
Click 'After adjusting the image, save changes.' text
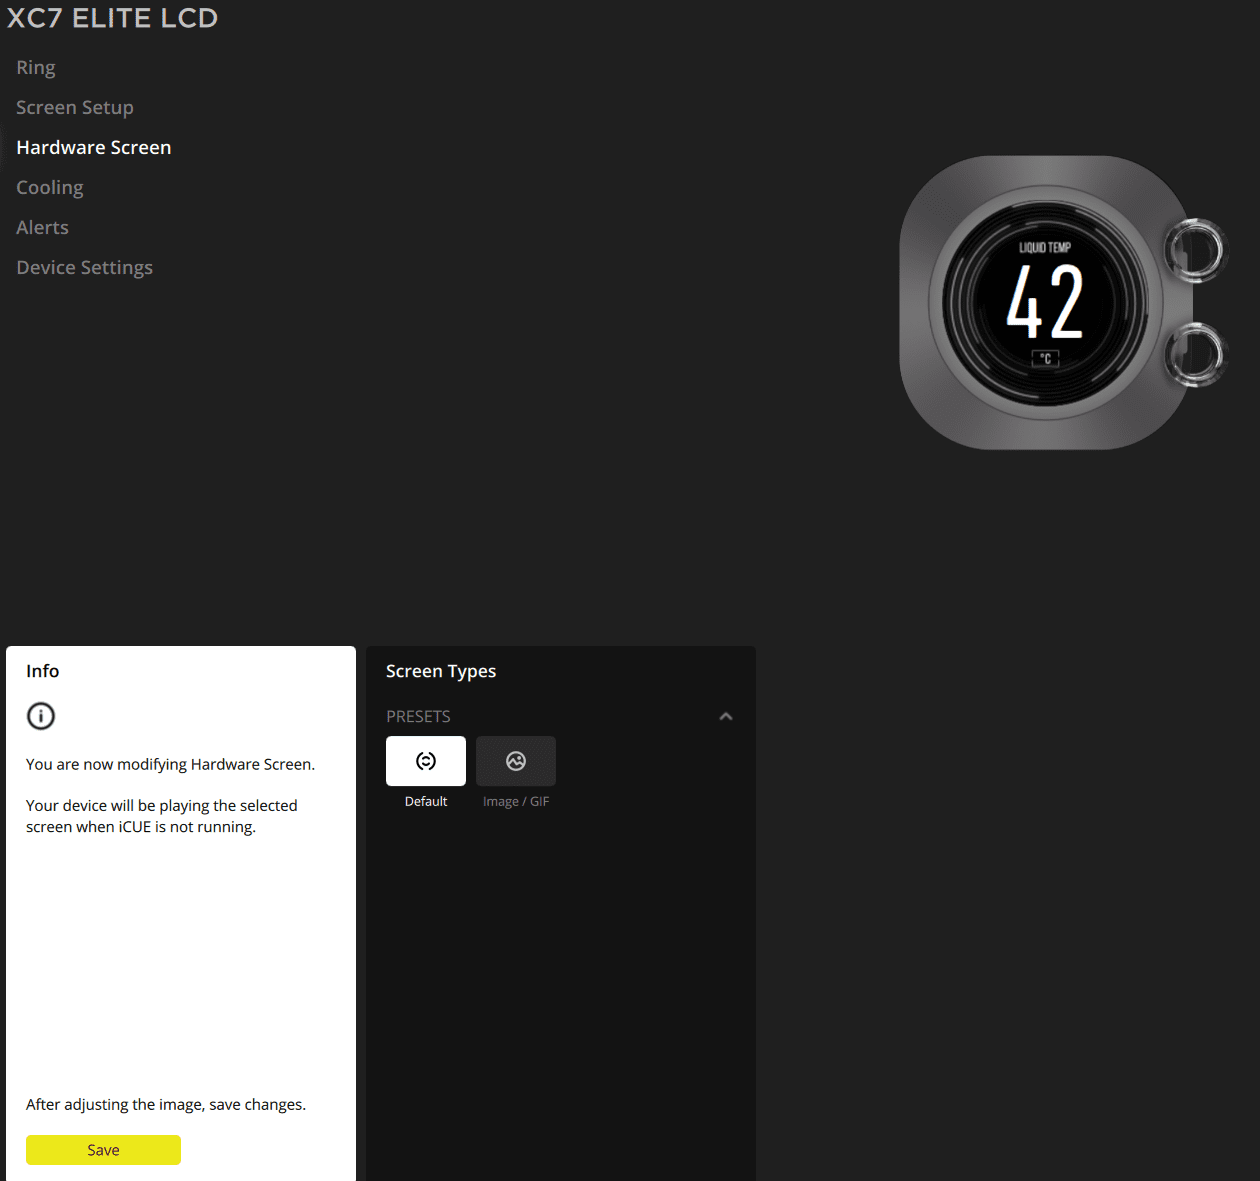[x=166, y=1104]
